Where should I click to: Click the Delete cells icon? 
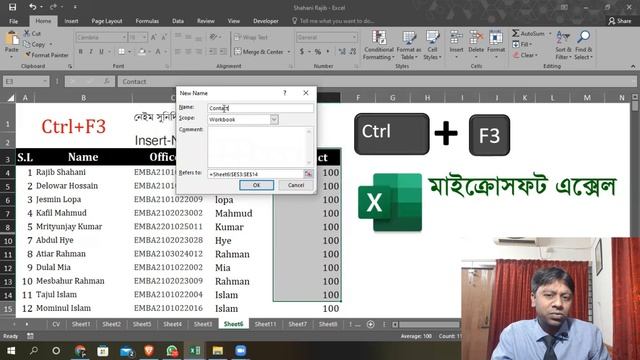pyautogui.click(x=476, y=38)
